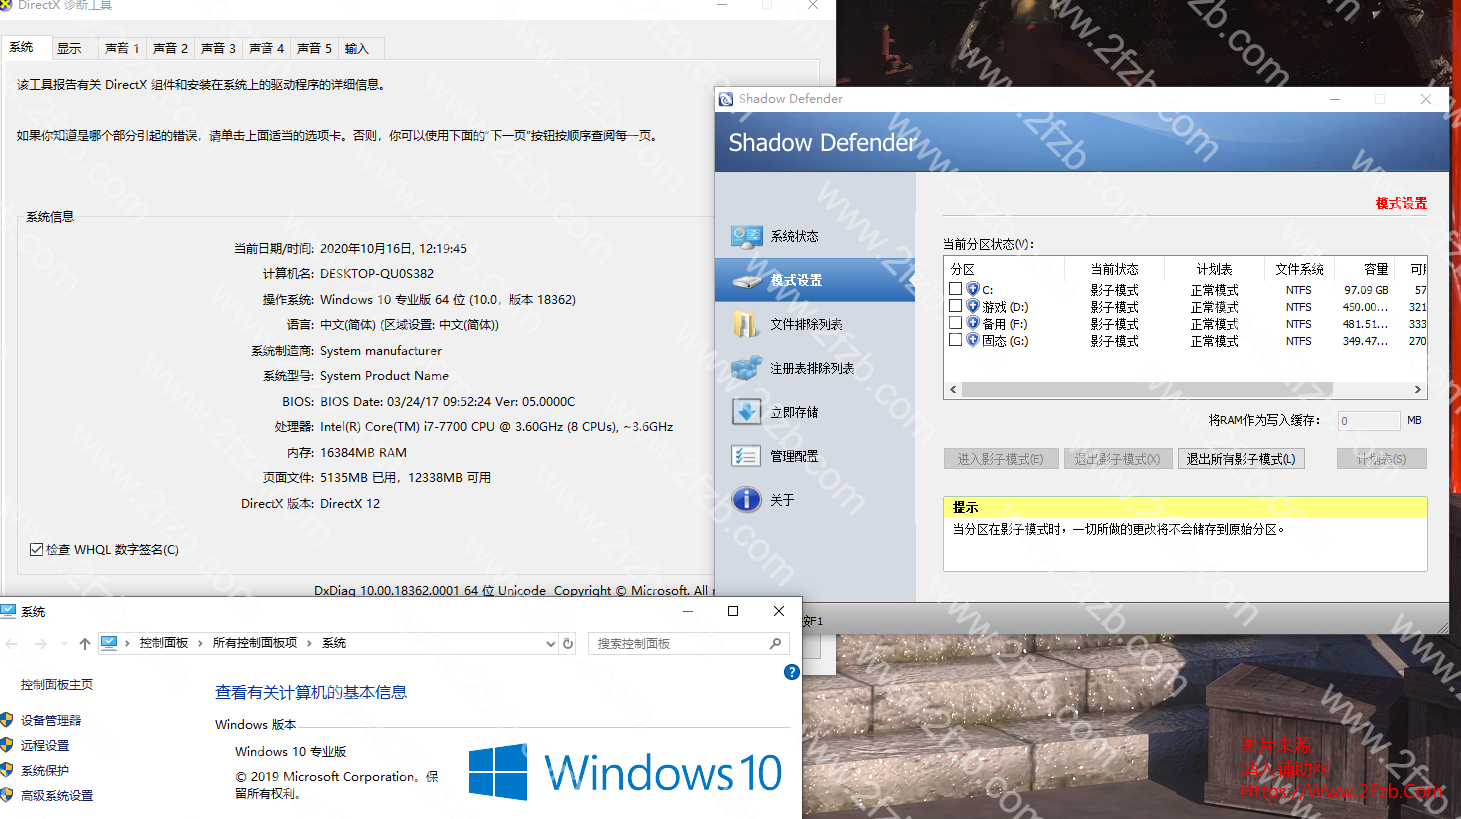Open 设备管理器 link
Screen dimensions: 1461x819
51,720
